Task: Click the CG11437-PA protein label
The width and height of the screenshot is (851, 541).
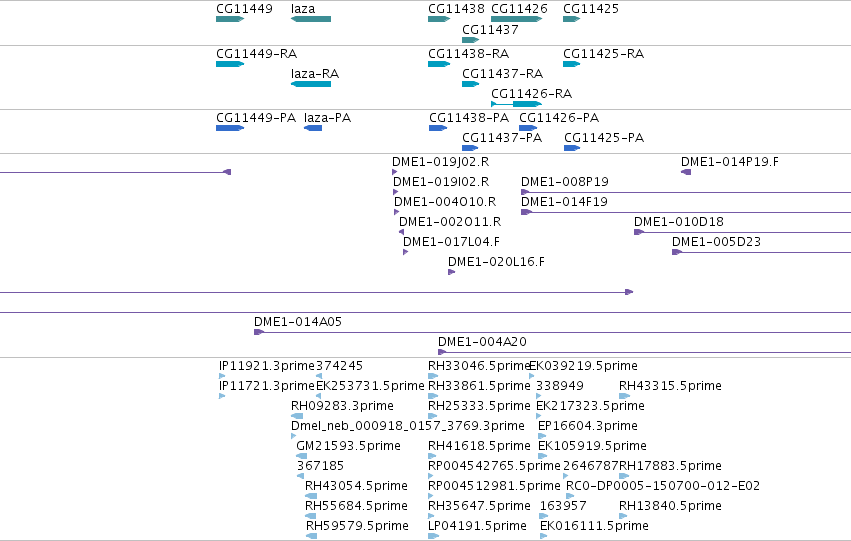Action: (x=502, y=138)
